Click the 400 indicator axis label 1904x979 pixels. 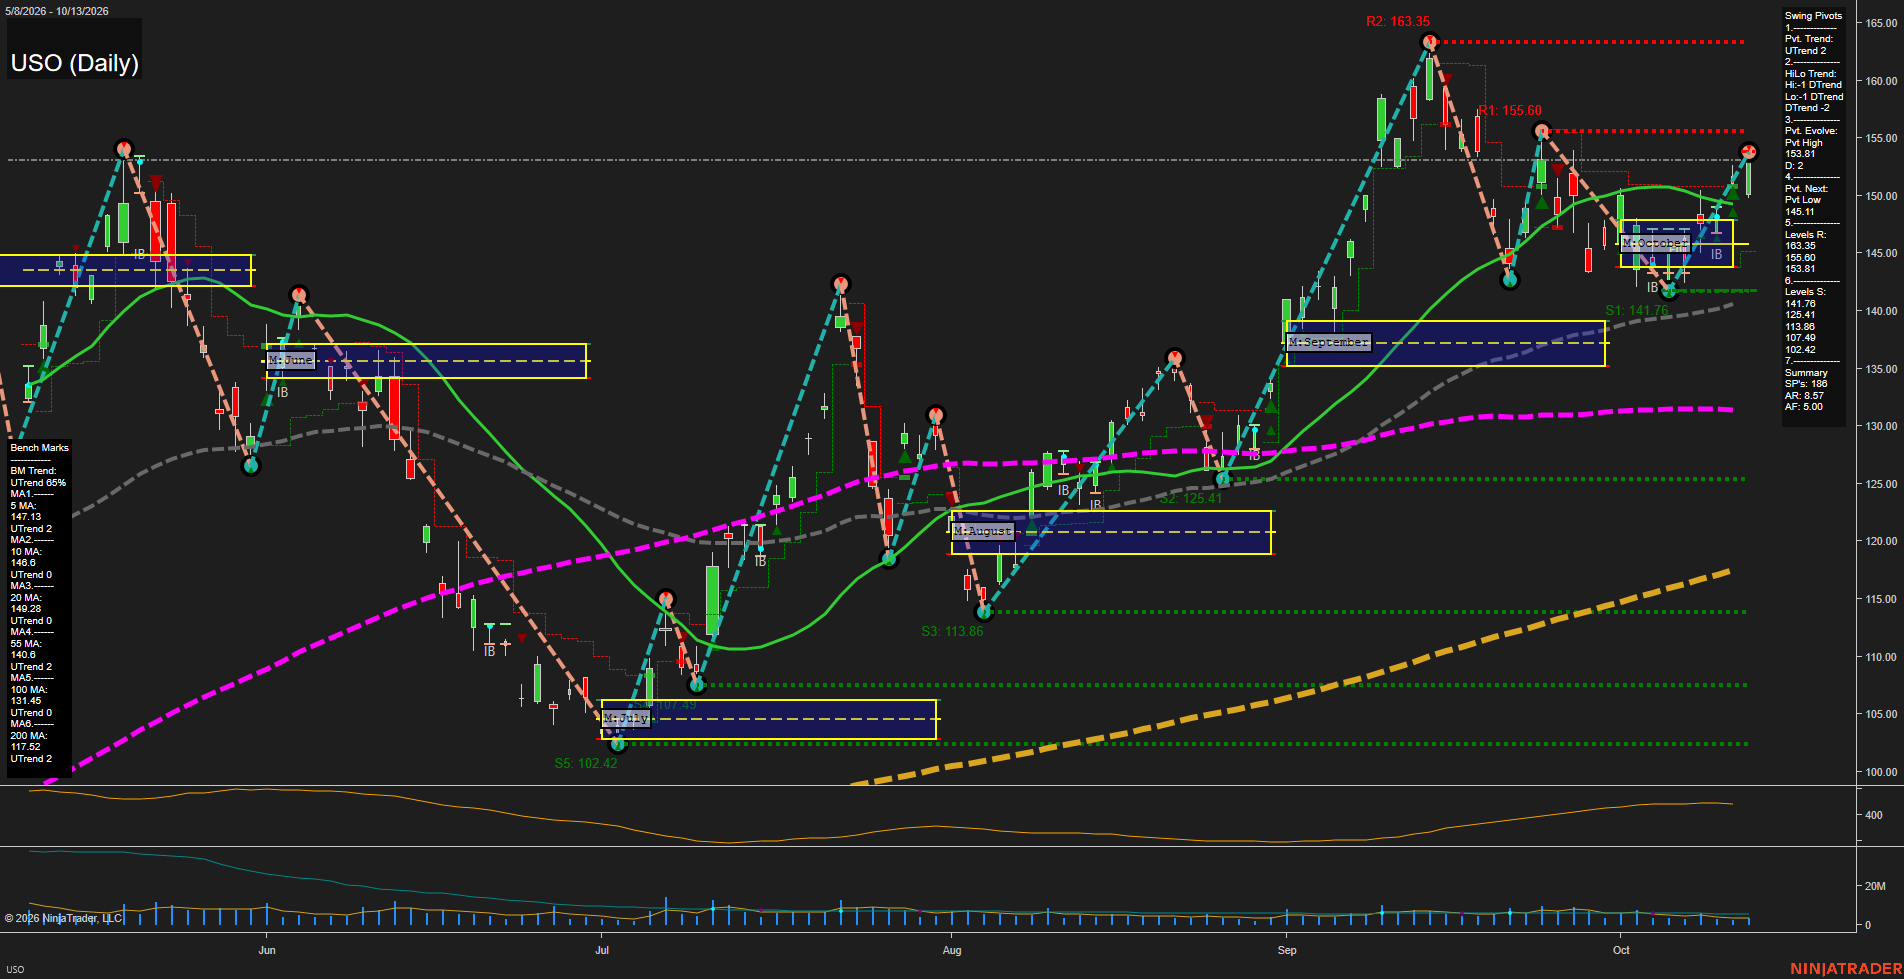1874,815
